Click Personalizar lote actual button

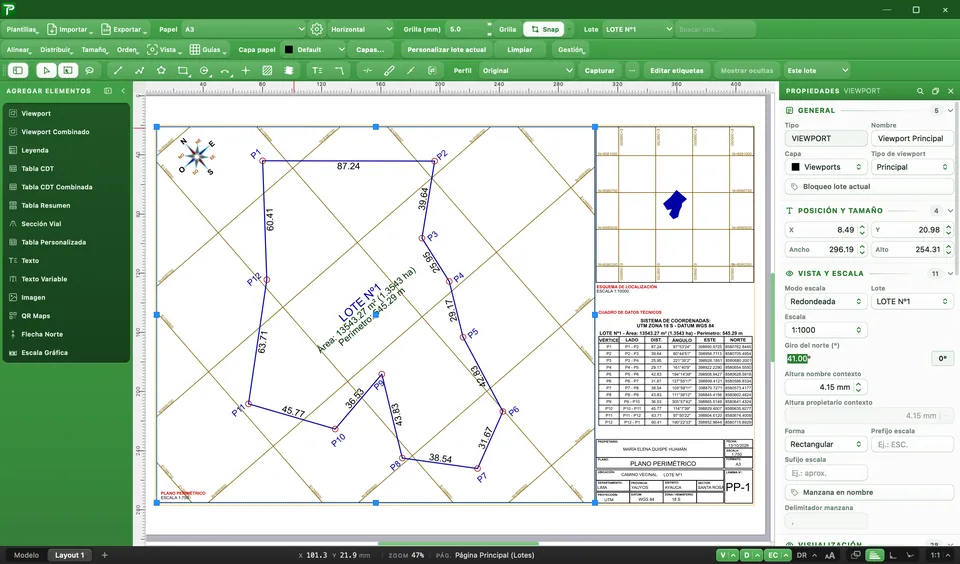click(446, 50)
